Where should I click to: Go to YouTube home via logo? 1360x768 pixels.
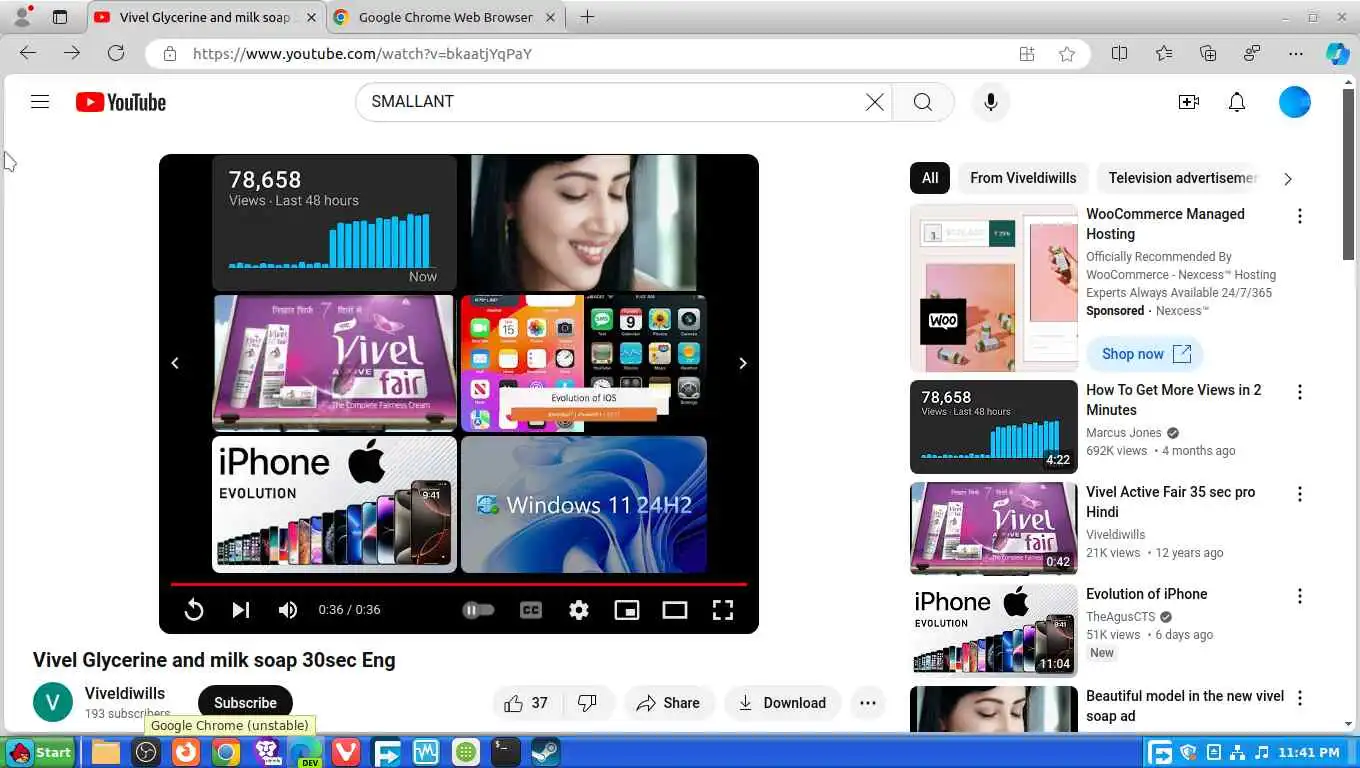121,102
